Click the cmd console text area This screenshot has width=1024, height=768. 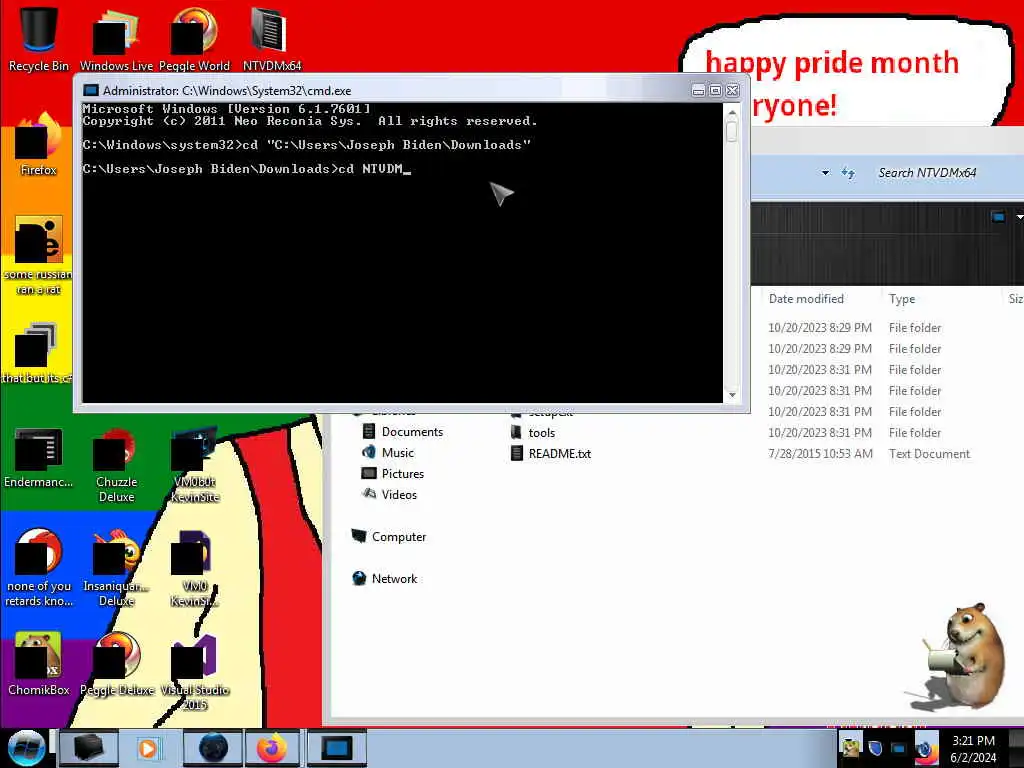pyautogui.click(x=402, y=252)
